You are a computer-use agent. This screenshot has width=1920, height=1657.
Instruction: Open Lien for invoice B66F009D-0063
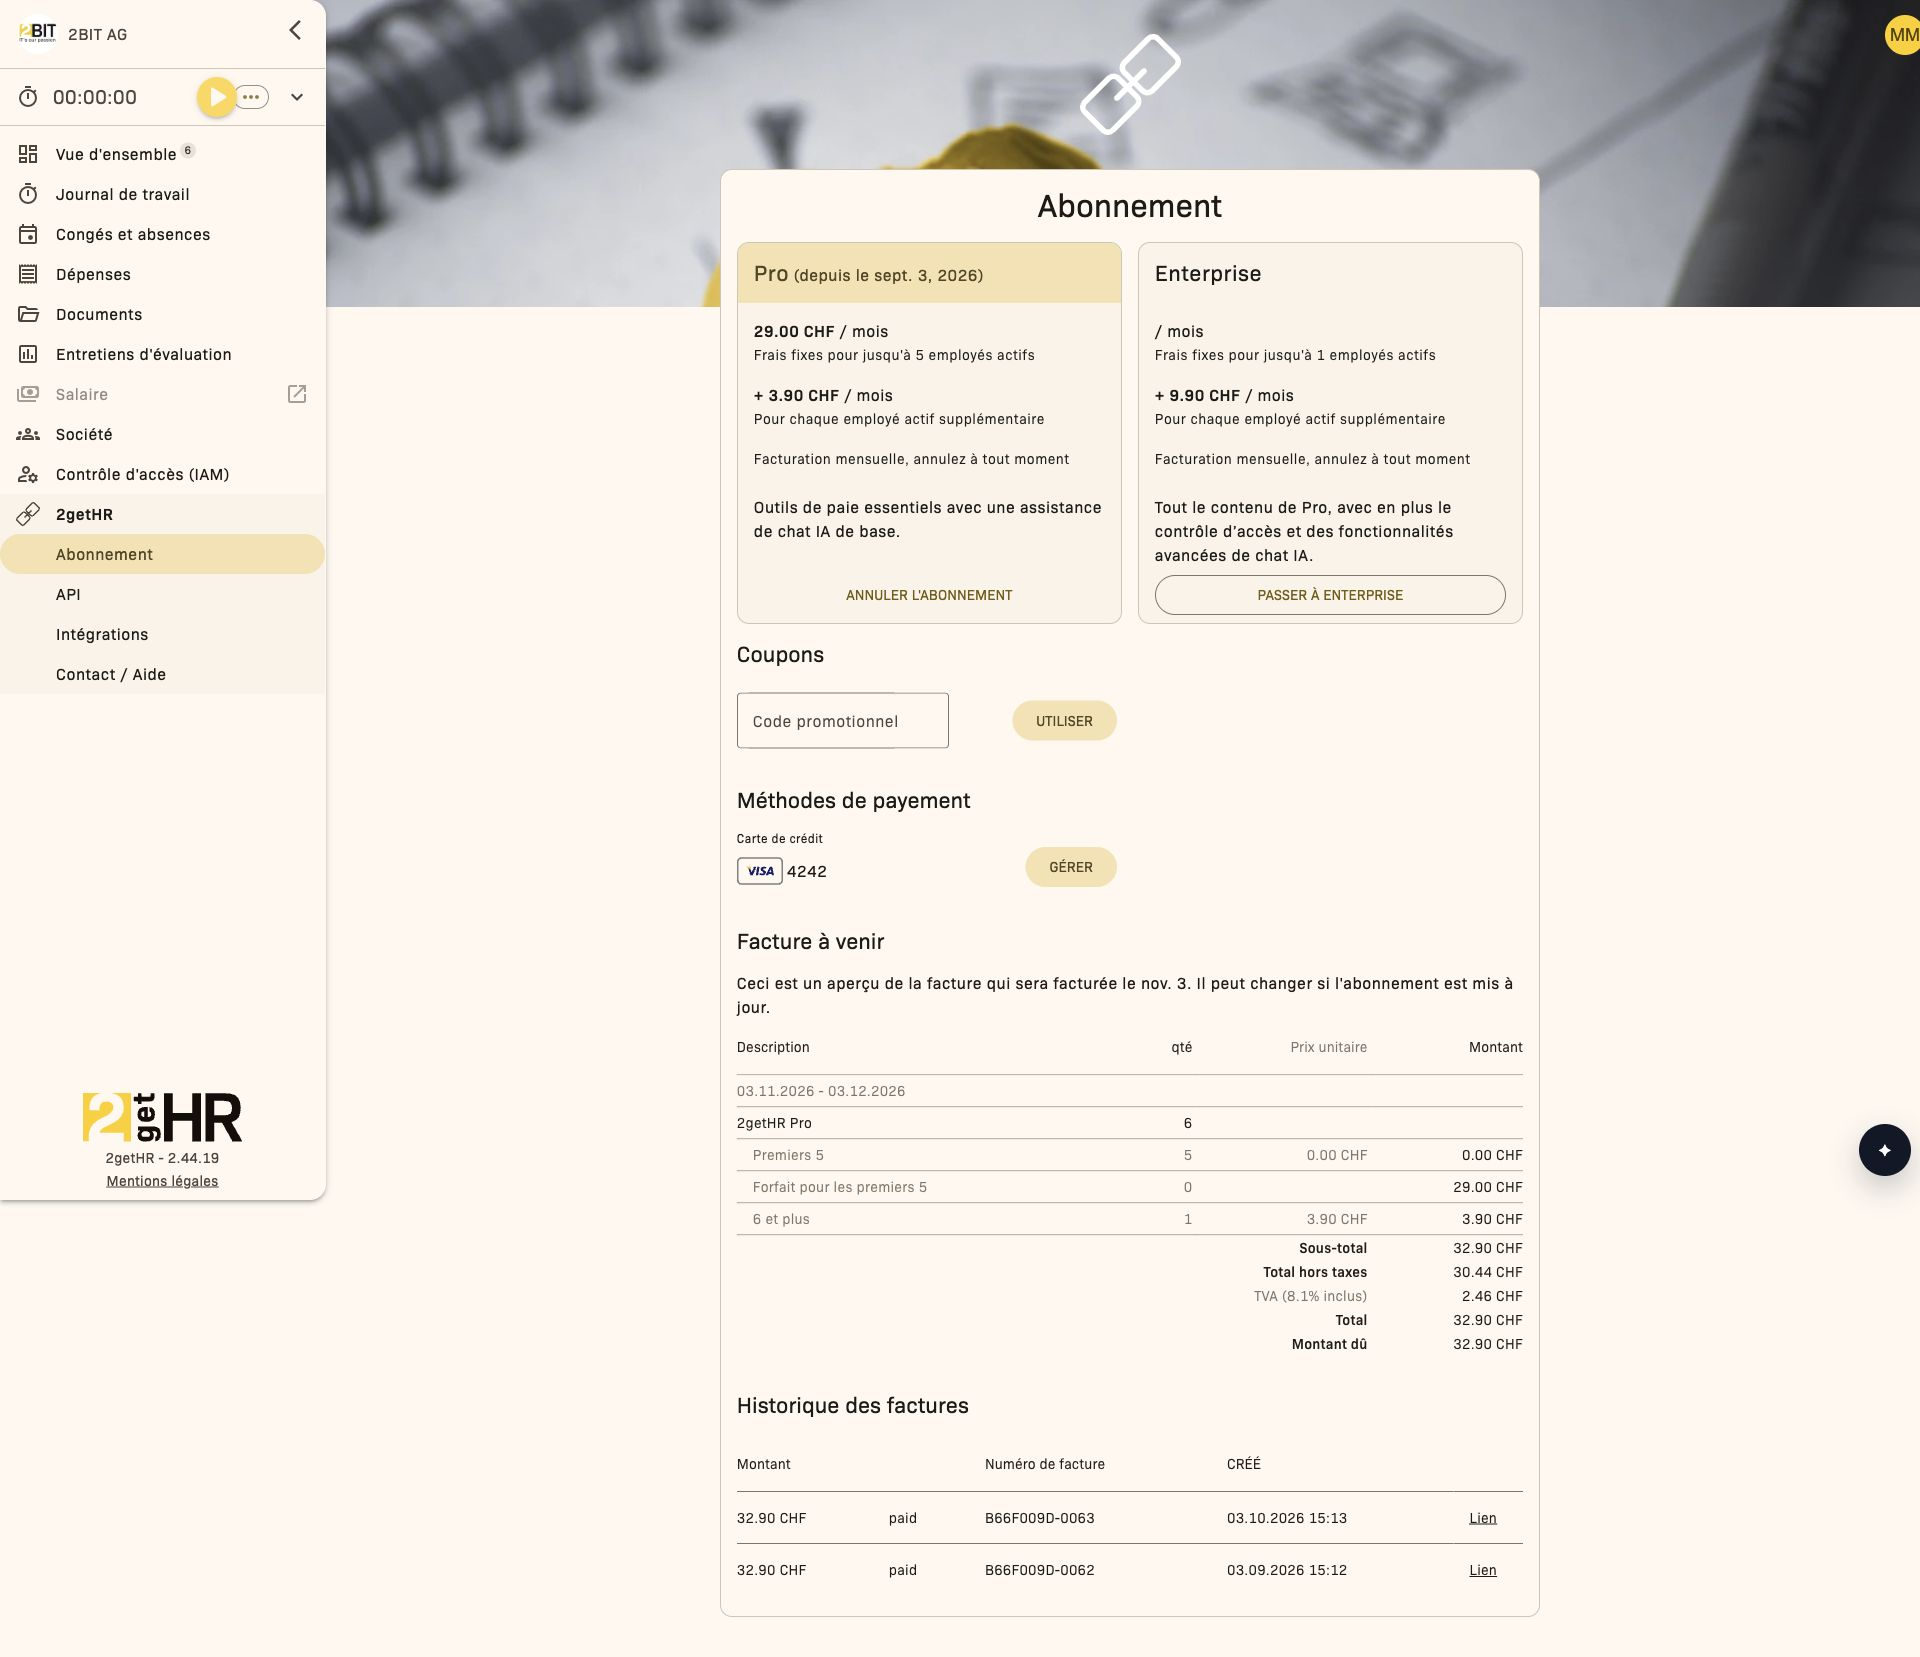tap(1483, 1518)
